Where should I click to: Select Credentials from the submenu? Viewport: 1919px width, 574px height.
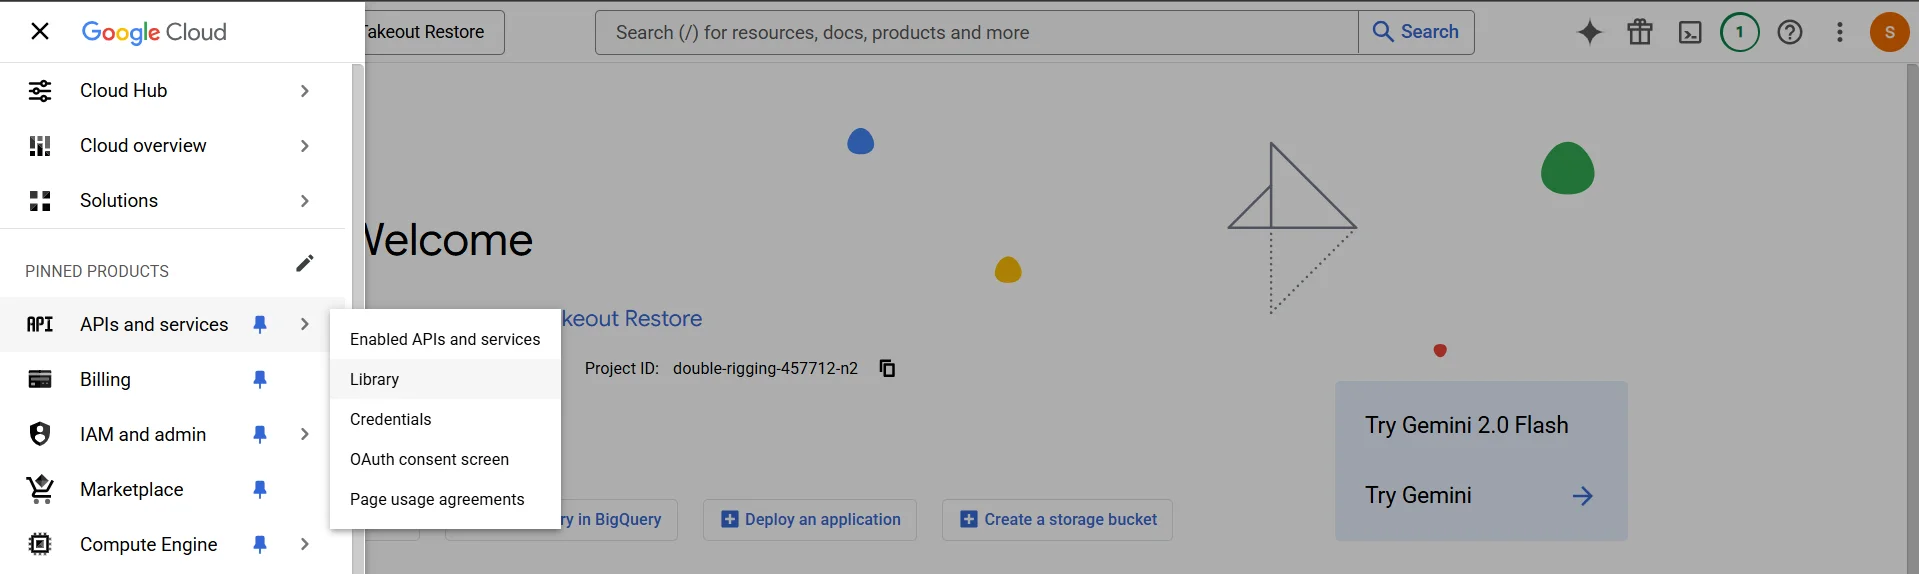445,419
